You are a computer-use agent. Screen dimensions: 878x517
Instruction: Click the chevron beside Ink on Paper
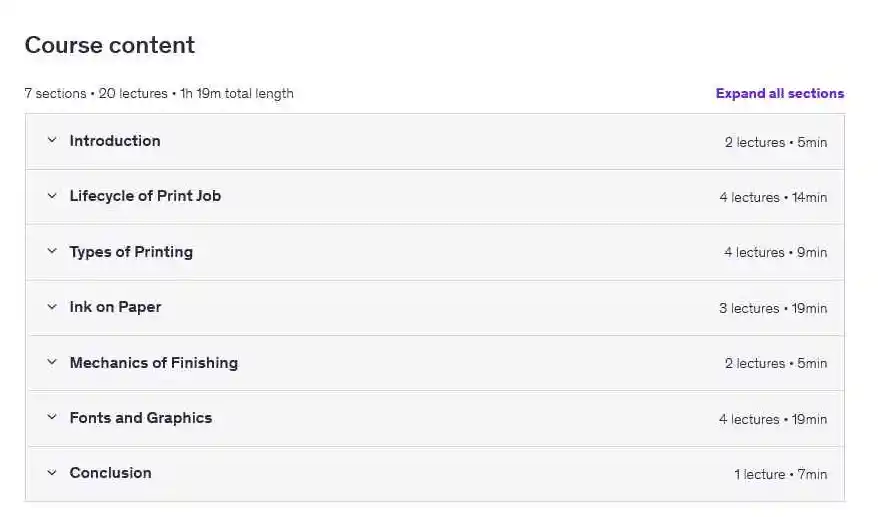(x=52, y=307)
